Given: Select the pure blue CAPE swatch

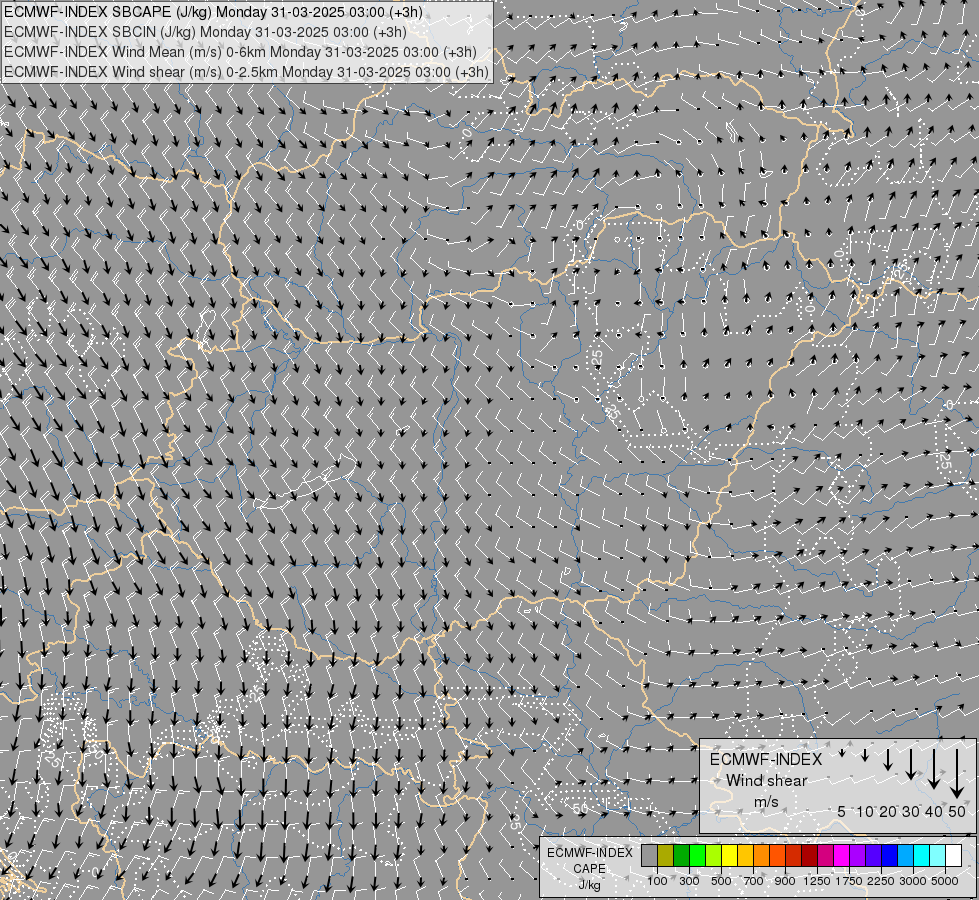Looking at the screenshot, I should [889, 856].
